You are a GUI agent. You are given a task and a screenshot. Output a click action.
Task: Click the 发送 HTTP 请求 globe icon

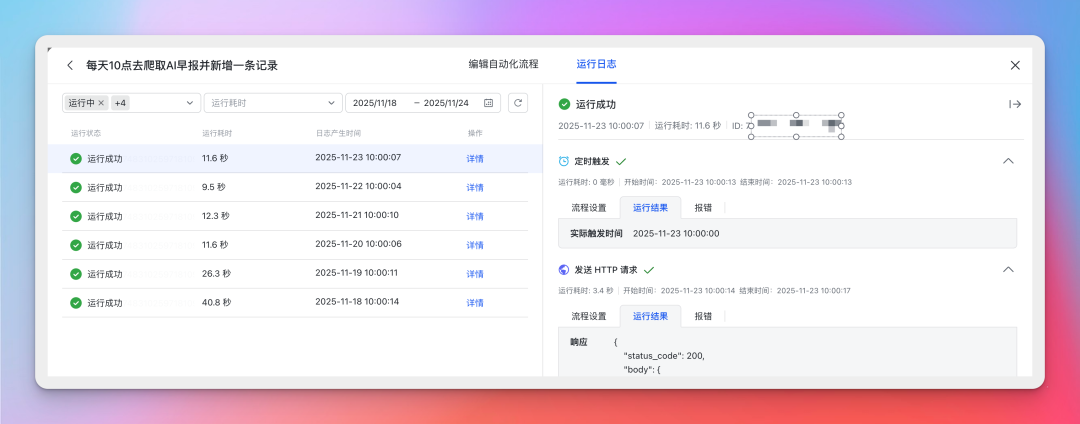point(563,270)
